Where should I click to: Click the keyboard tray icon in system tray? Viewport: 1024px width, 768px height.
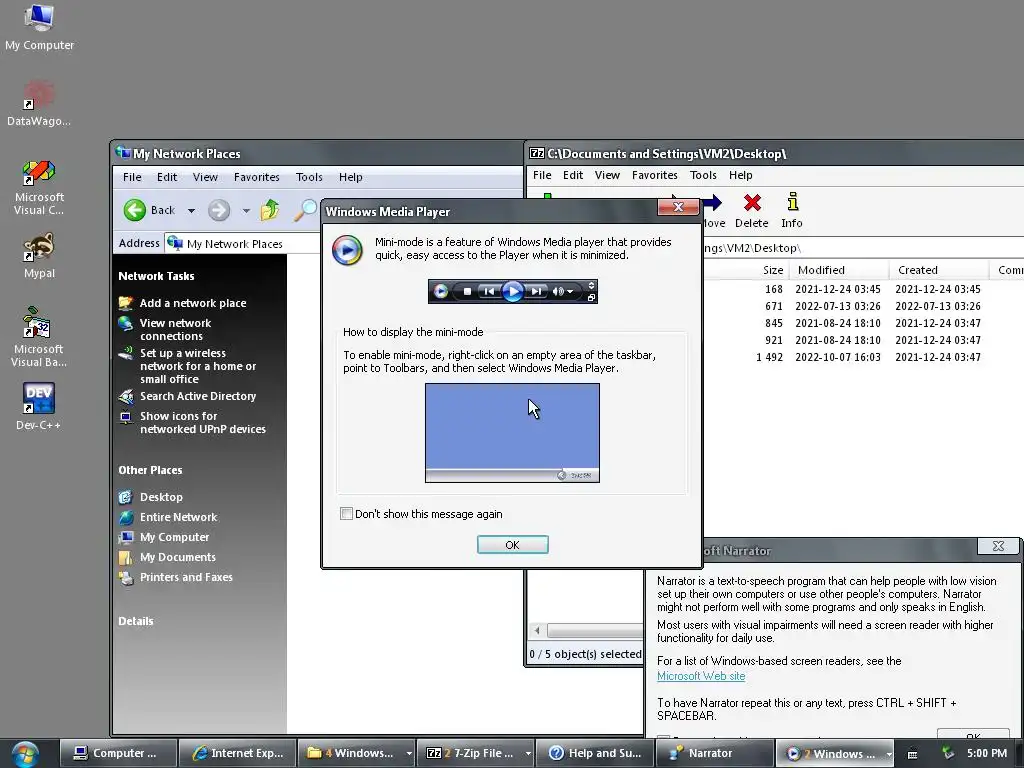[913, 754]
